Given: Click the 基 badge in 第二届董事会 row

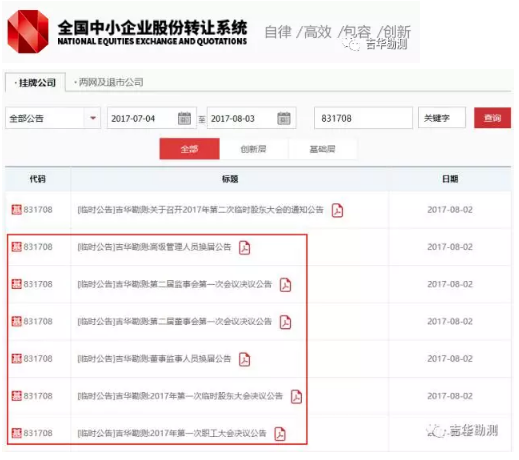Looking at the screenshot, I should (x=17, y=322).
